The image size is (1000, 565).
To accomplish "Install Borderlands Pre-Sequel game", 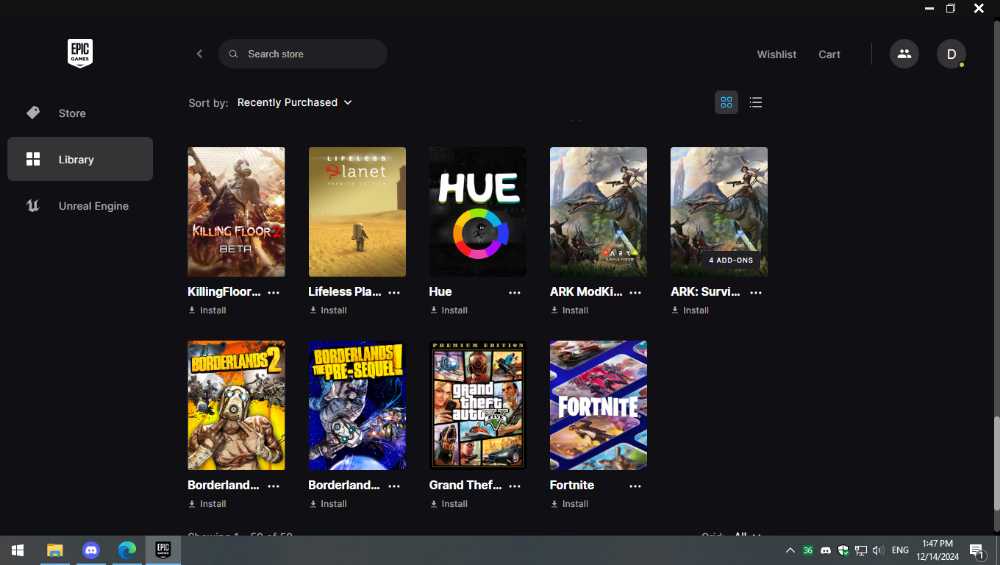I will point(328,503).
